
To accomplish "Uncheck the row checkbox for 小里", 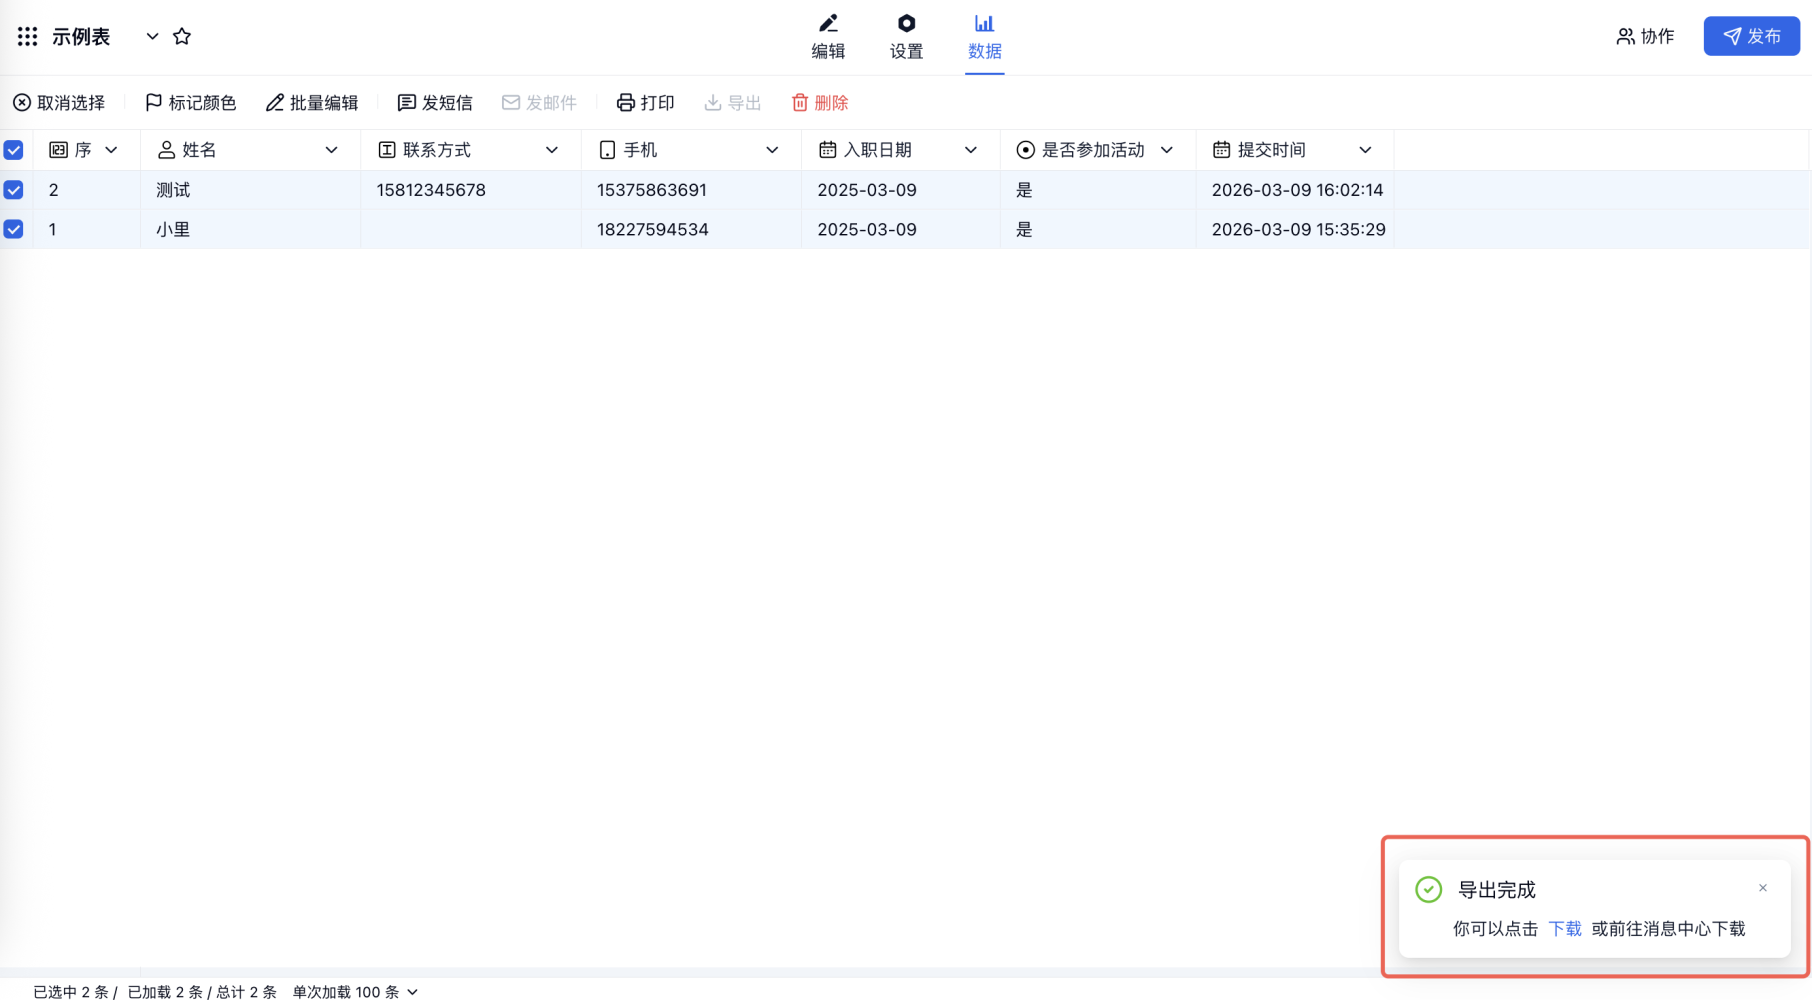I will point(14,229).
